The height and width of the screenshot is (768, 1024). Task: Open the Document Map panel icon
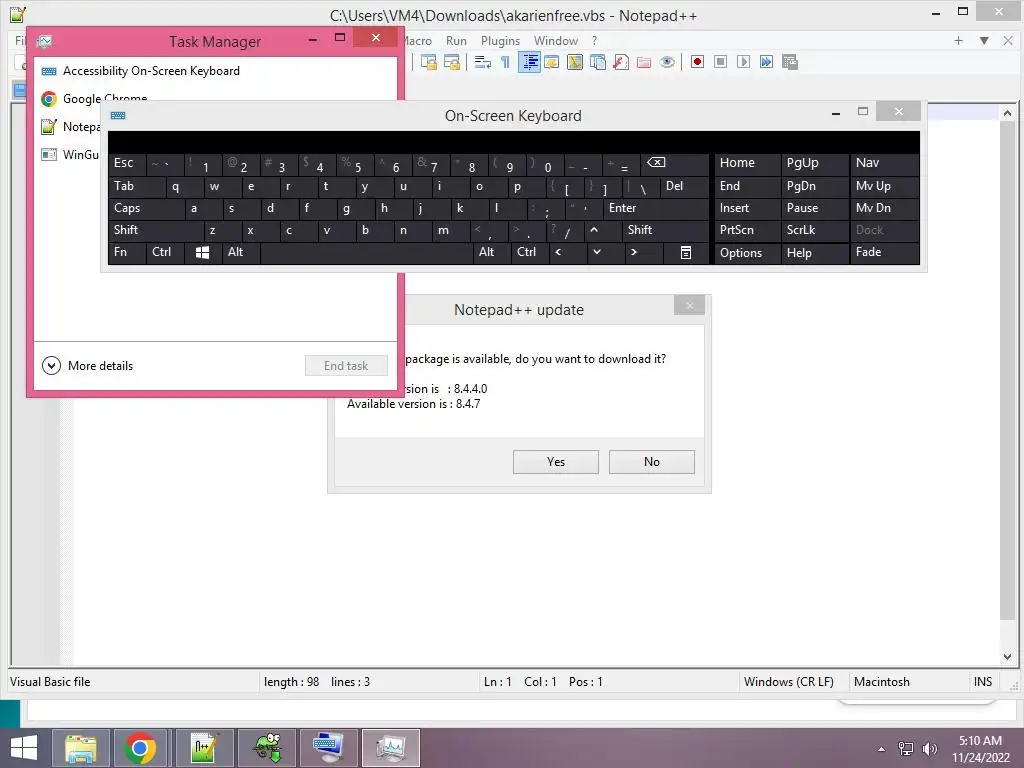click(575, 62)
